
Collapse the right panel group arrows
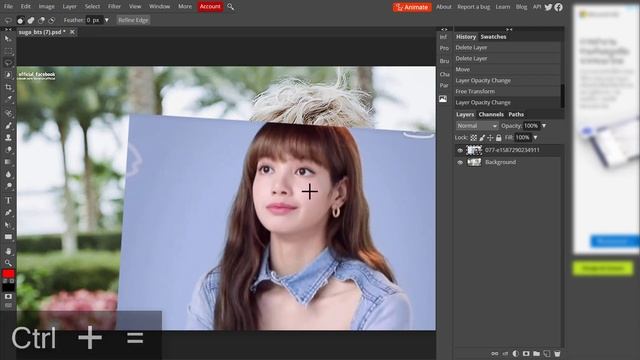click(509, 30)
